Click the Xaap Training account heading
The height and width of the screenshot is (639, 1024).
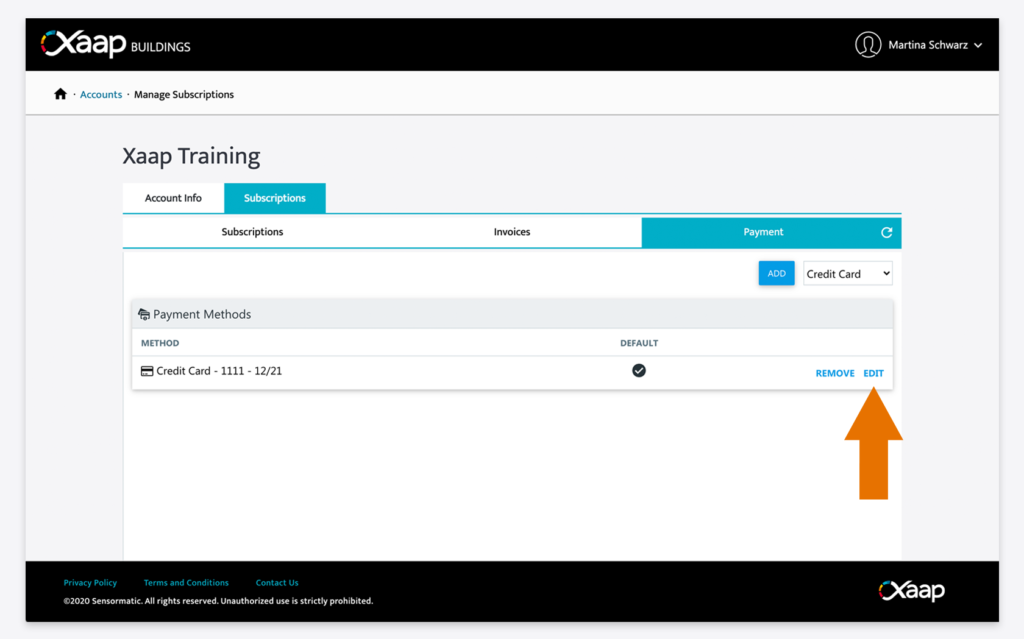(x=191, y=156)
